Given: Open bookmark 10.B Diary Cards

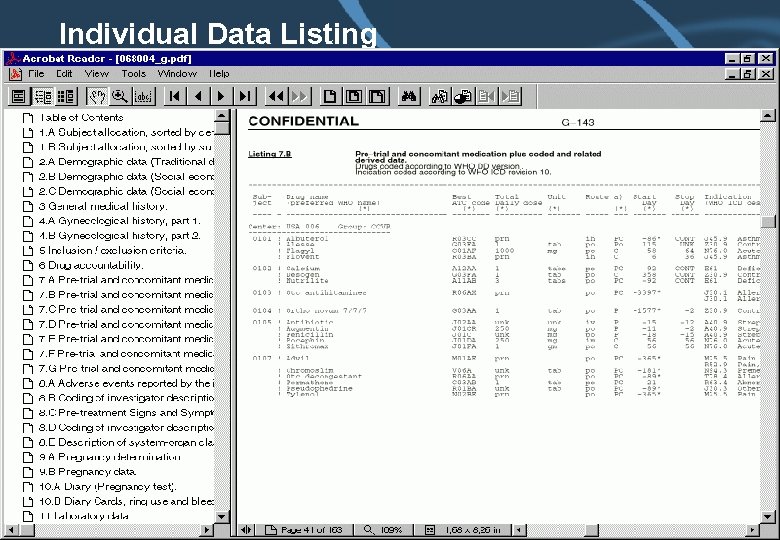Looking at the screenshot, I should (x=126, y=501).
